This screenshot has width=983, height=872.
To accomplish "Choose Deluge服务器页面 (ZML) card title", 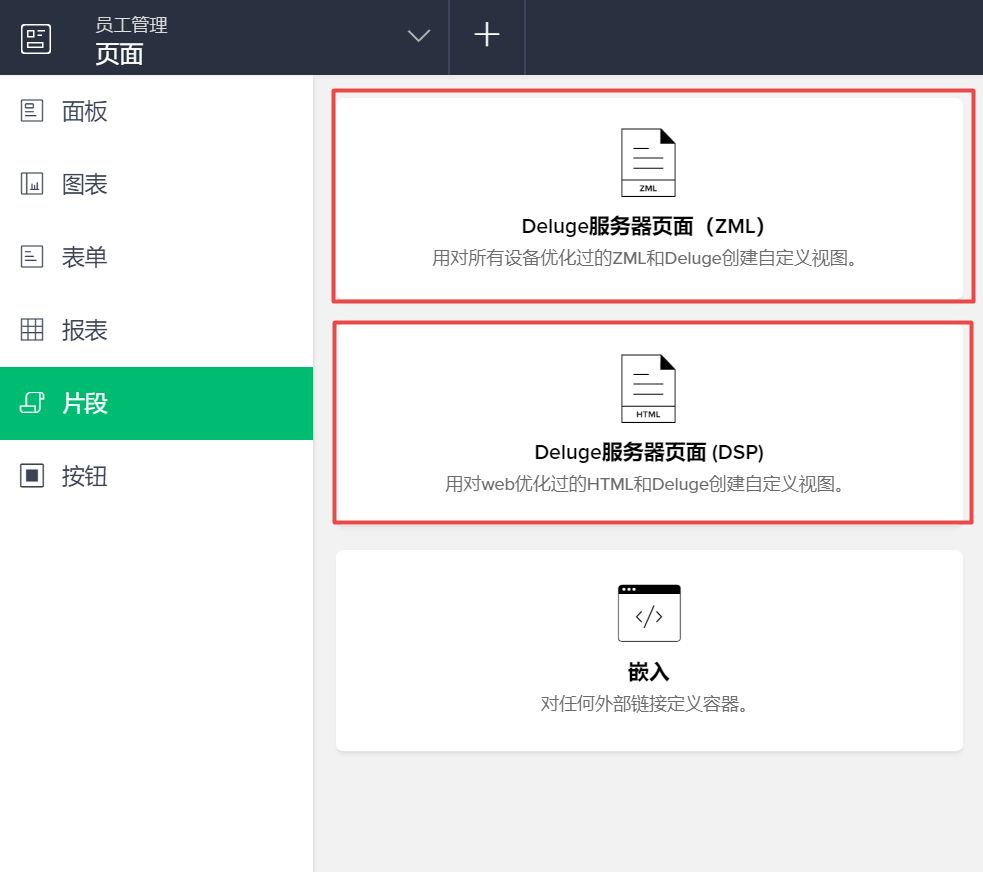I will pos(649,226).
